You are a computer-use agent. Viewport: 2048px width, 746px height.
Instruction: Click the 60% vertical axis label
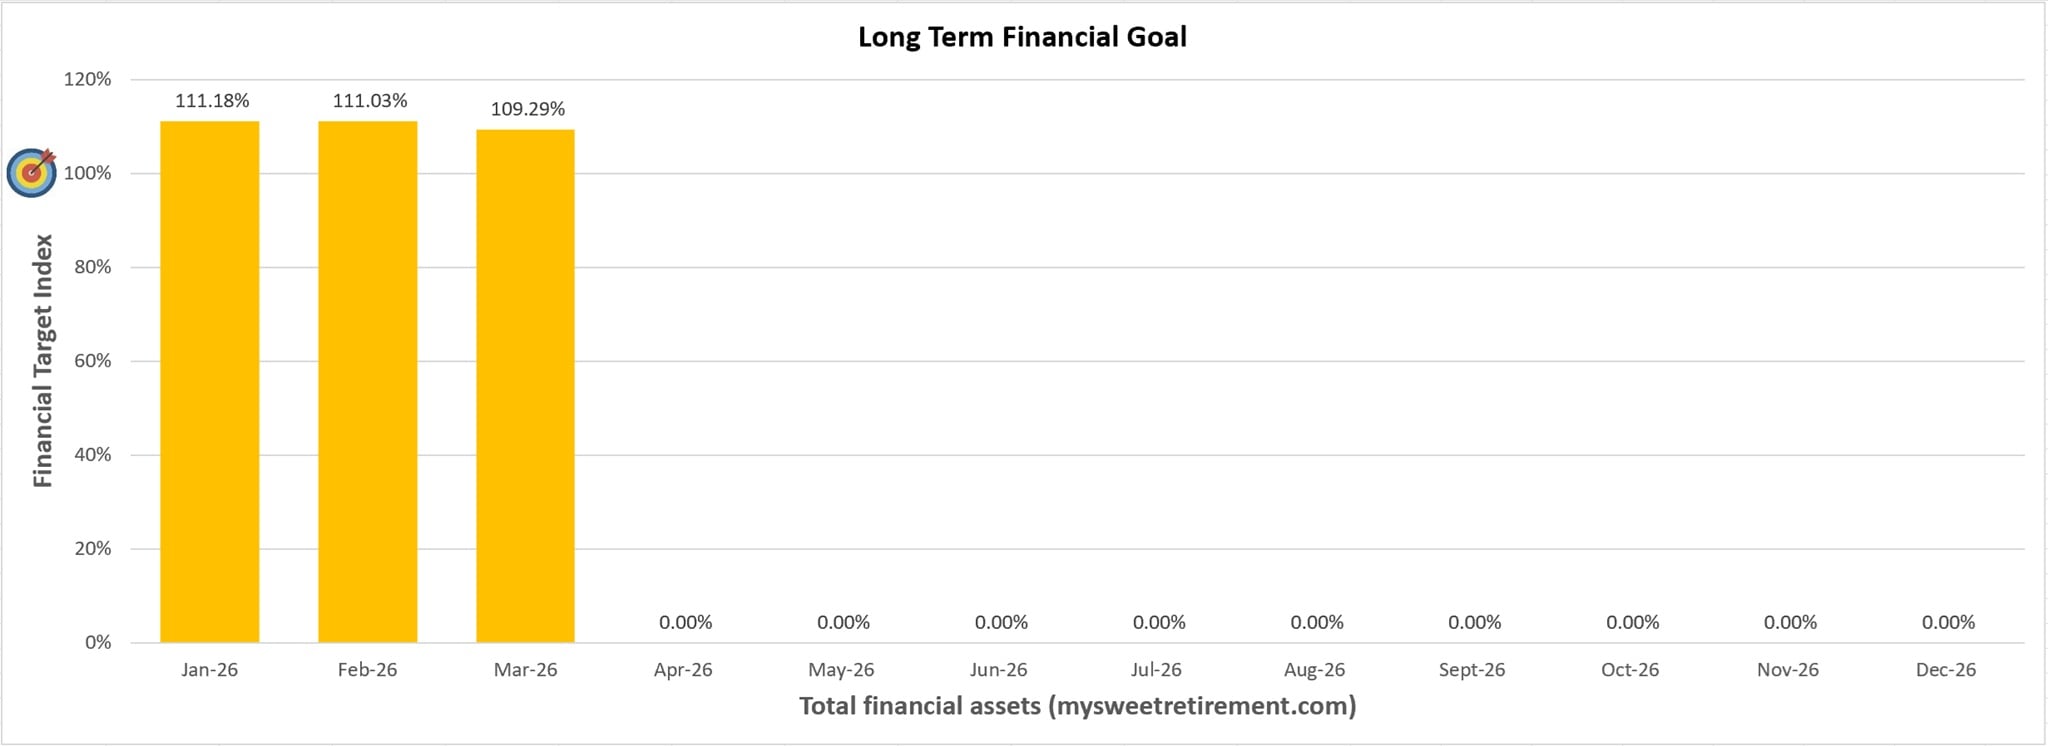pos(92,360)
